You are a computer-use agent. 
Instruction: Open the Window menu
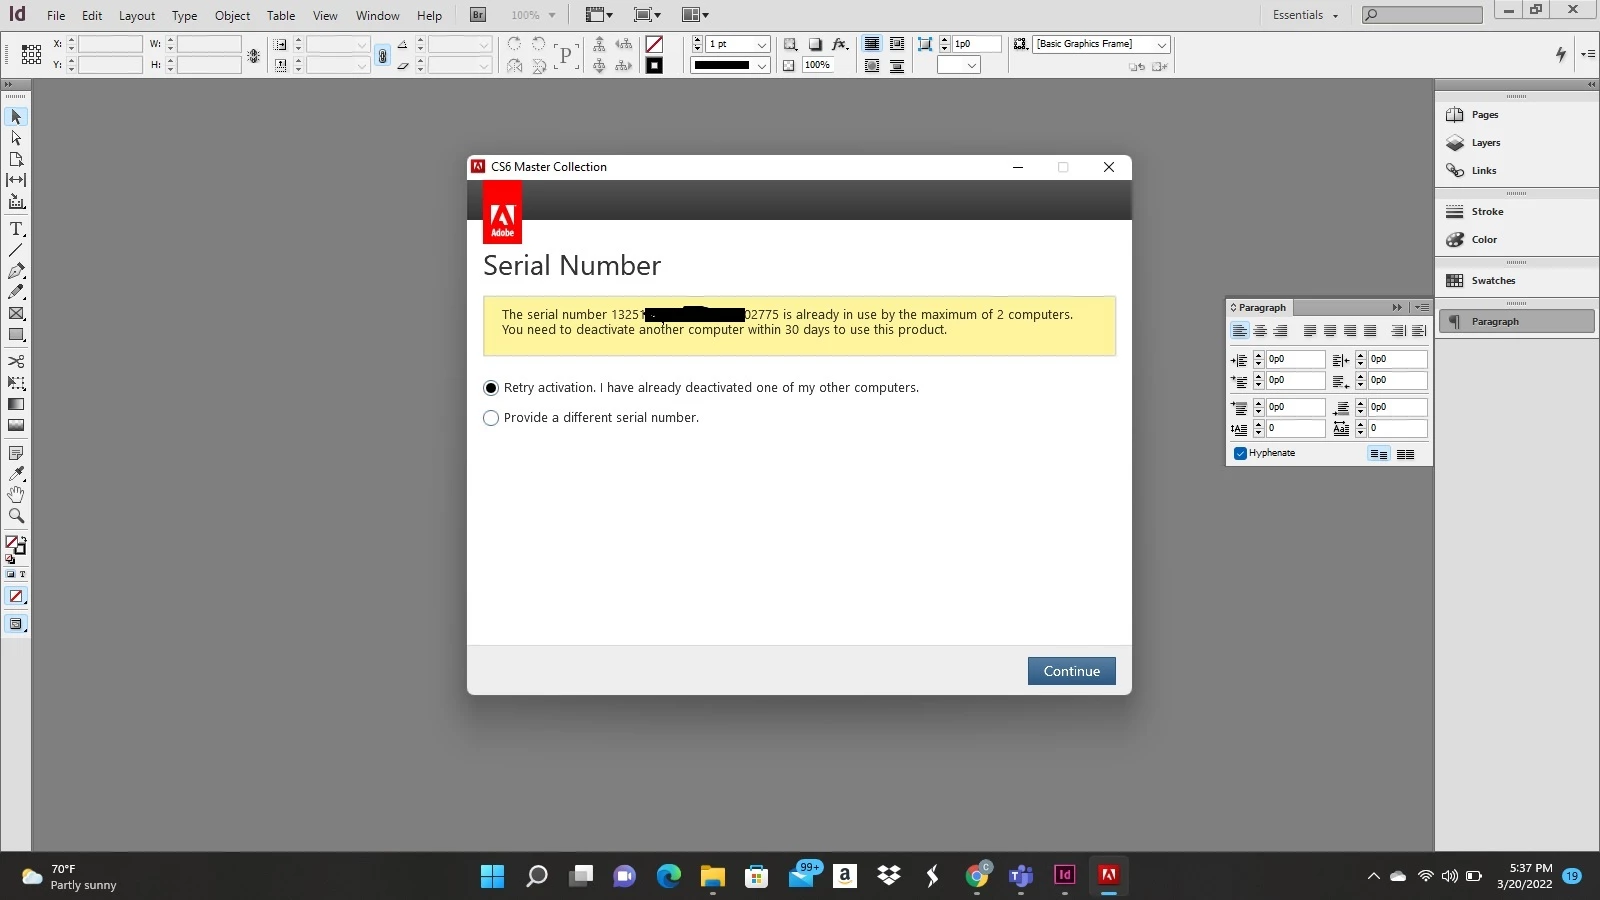click(x=377, y=15)
